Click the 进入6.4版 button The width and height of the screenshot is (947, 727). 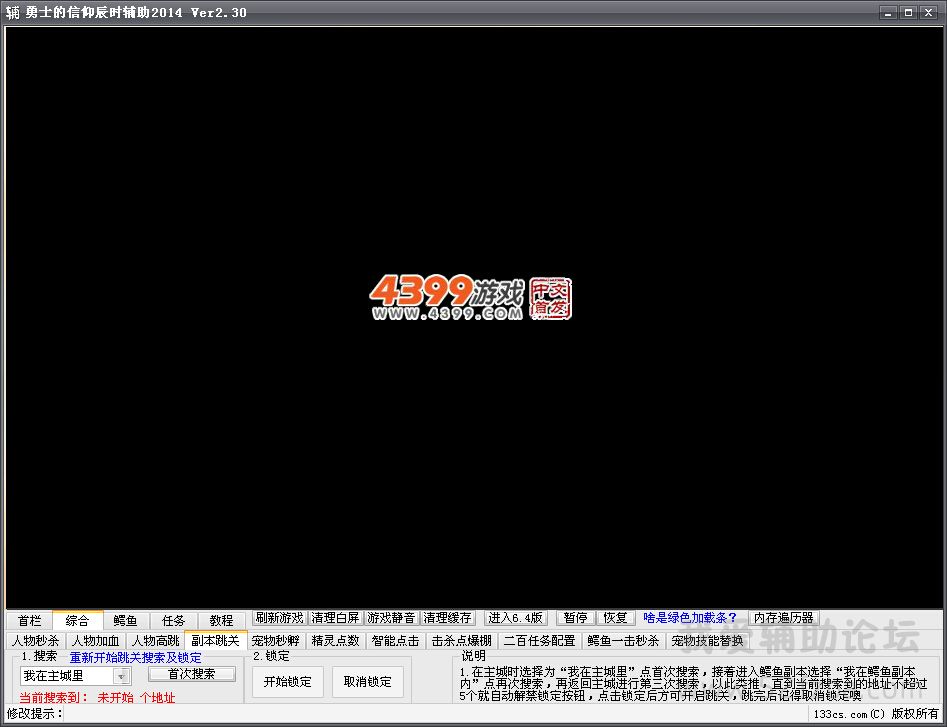tap(516, 618)
